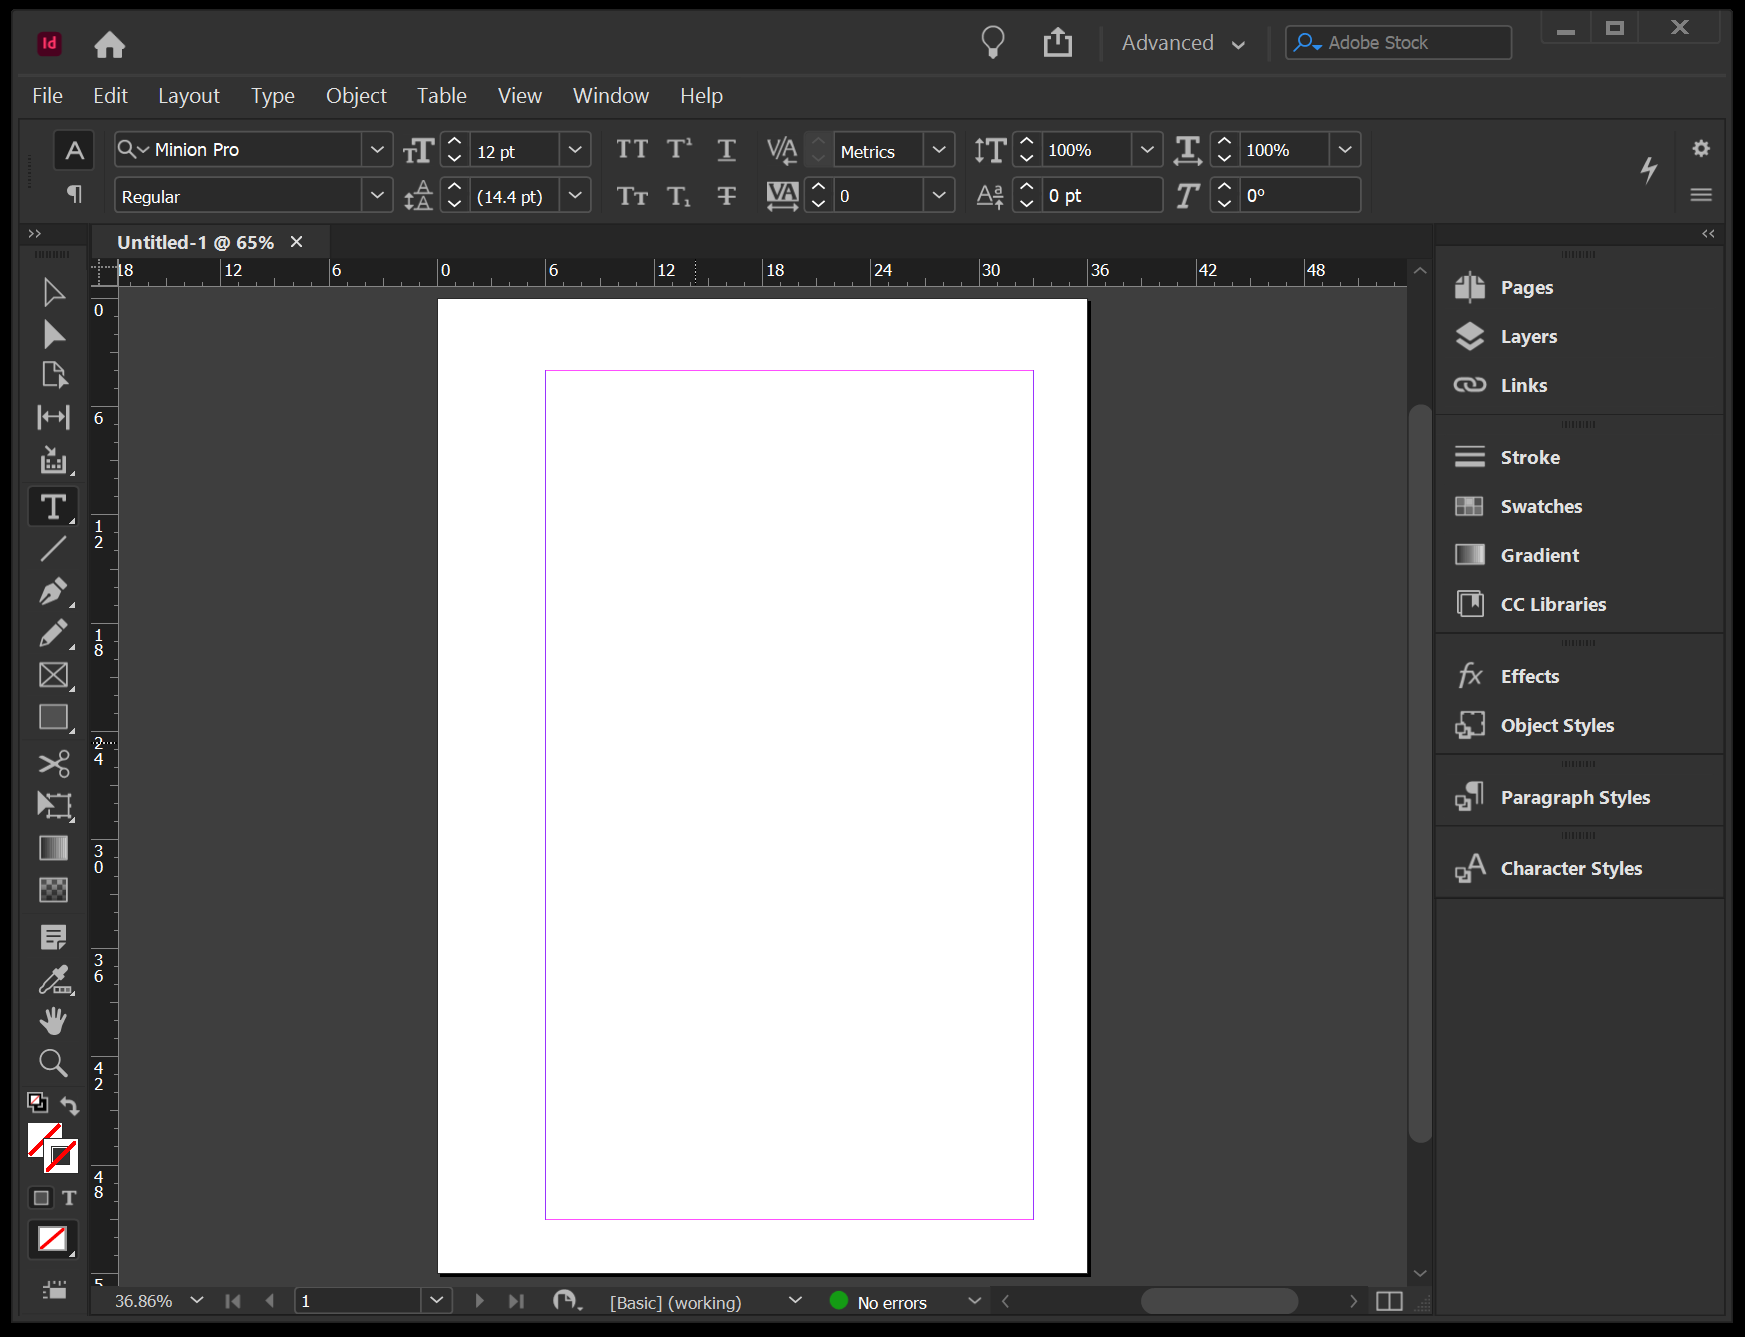Image resolution: width=1745 pixels, height=1337 pixels.
Task: Click the page number input field
Action: (360, 1301)
